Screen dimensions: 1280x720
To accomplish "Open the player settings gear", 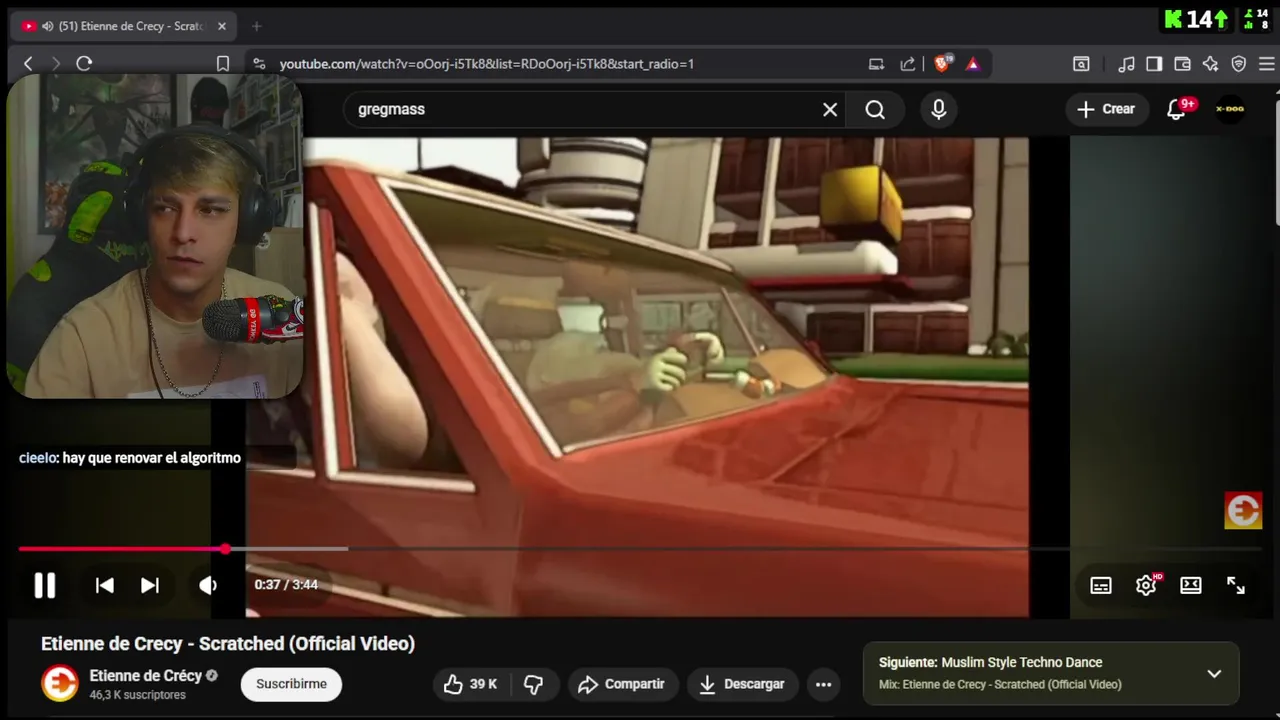I will (1146, 585).
